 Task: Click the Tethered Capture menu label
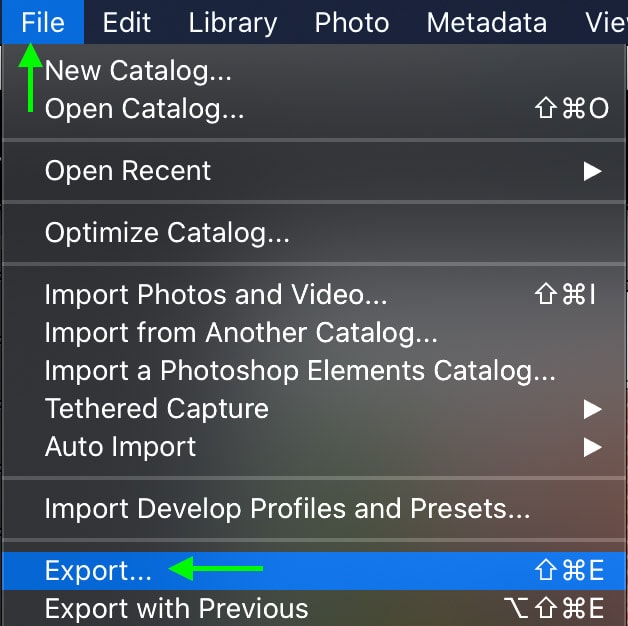coord(157,409)
